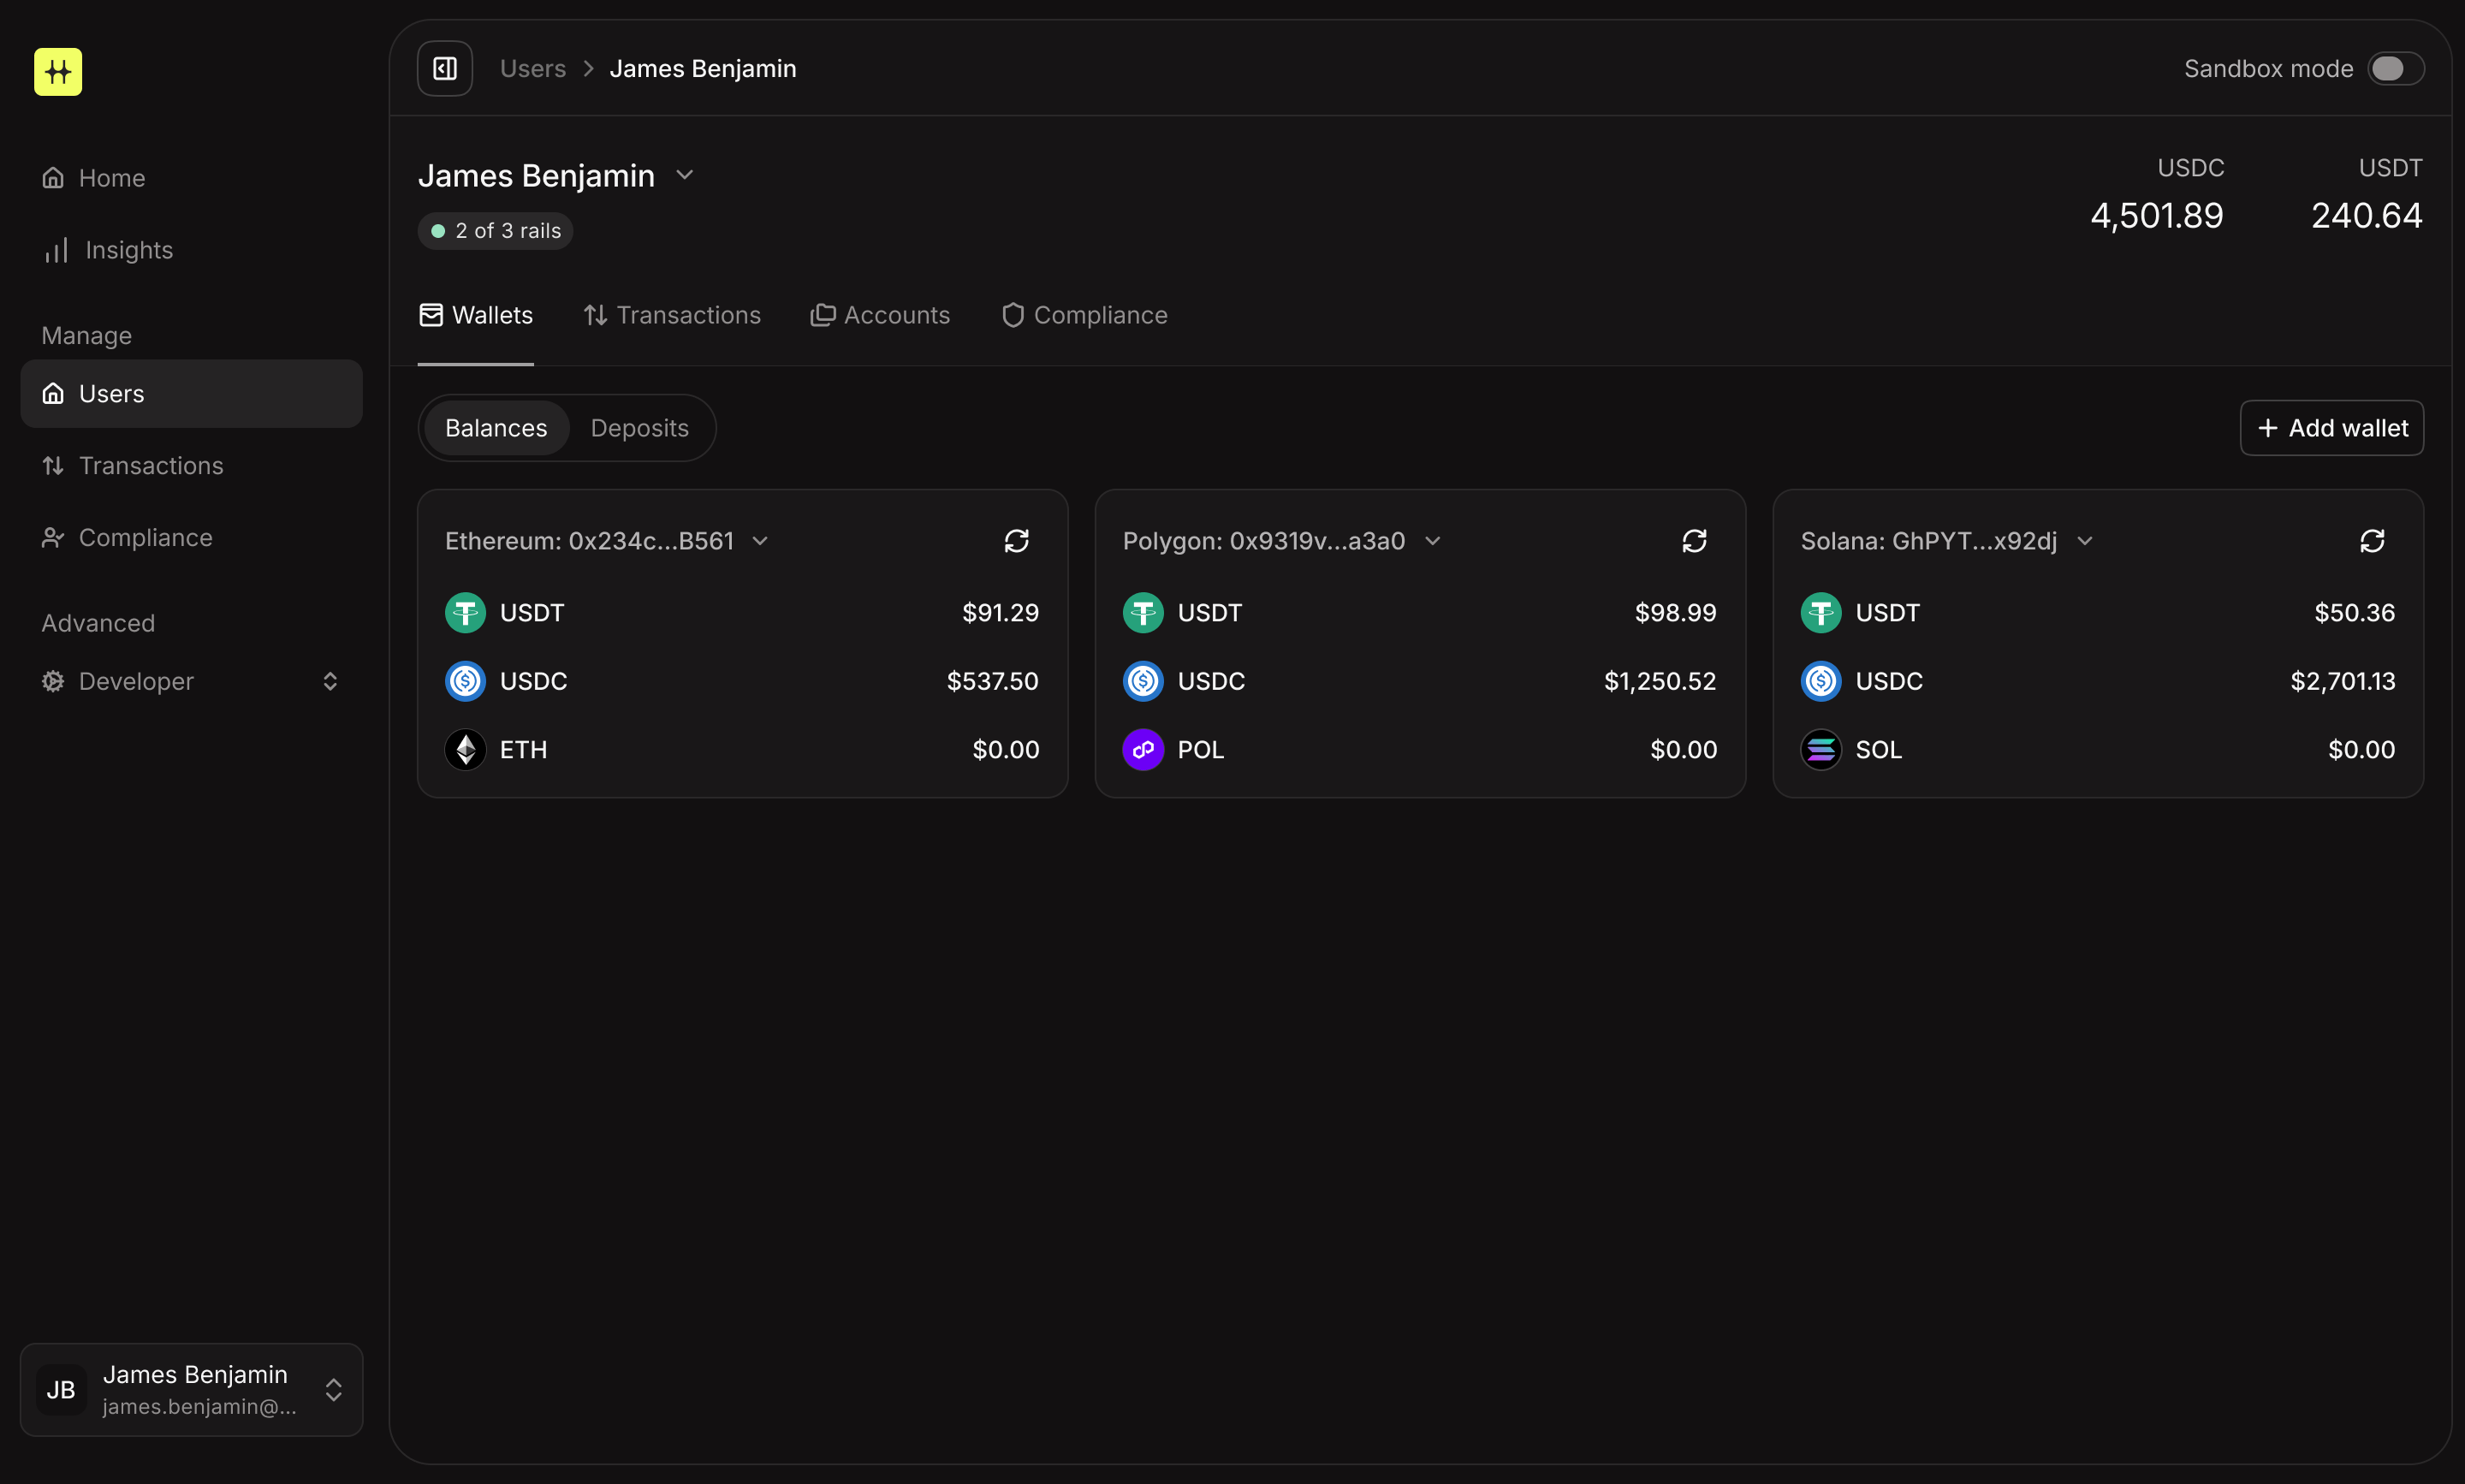Click the USDC icon in Ethereum wallet
Screen dimensions: 2465x1484
(x=465, y=681)
